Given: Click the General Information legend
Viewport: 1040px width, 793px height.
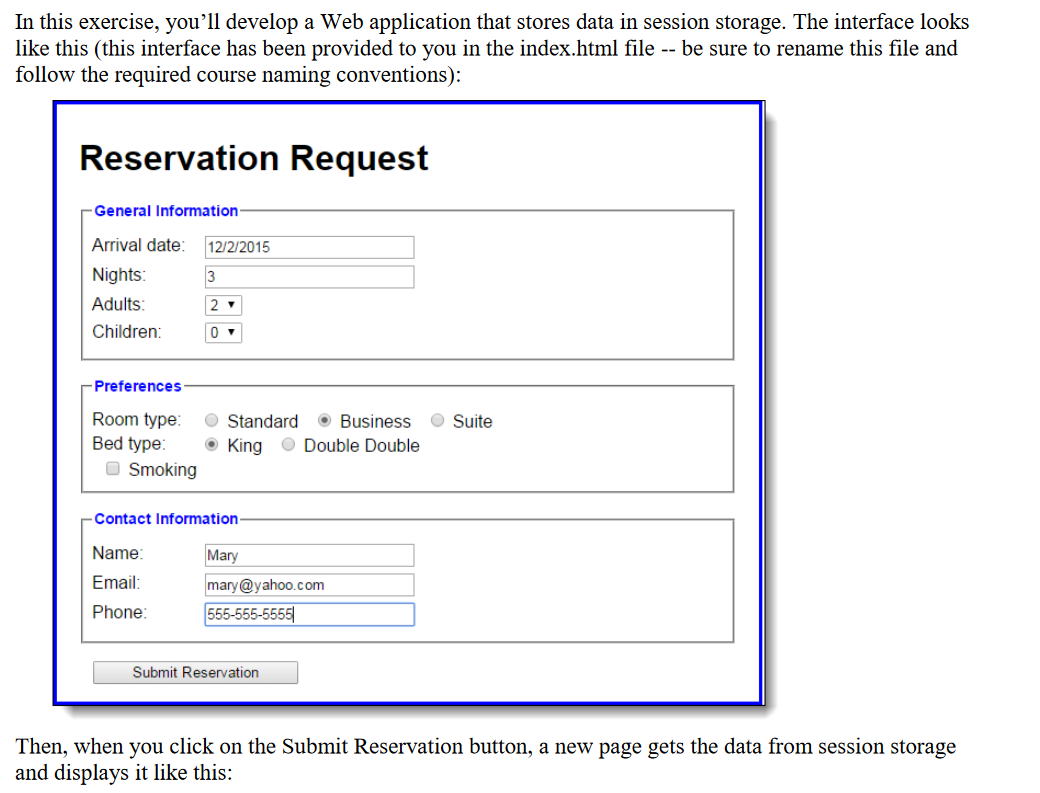Looking at the screenshot, I should (x=166, y=211).
